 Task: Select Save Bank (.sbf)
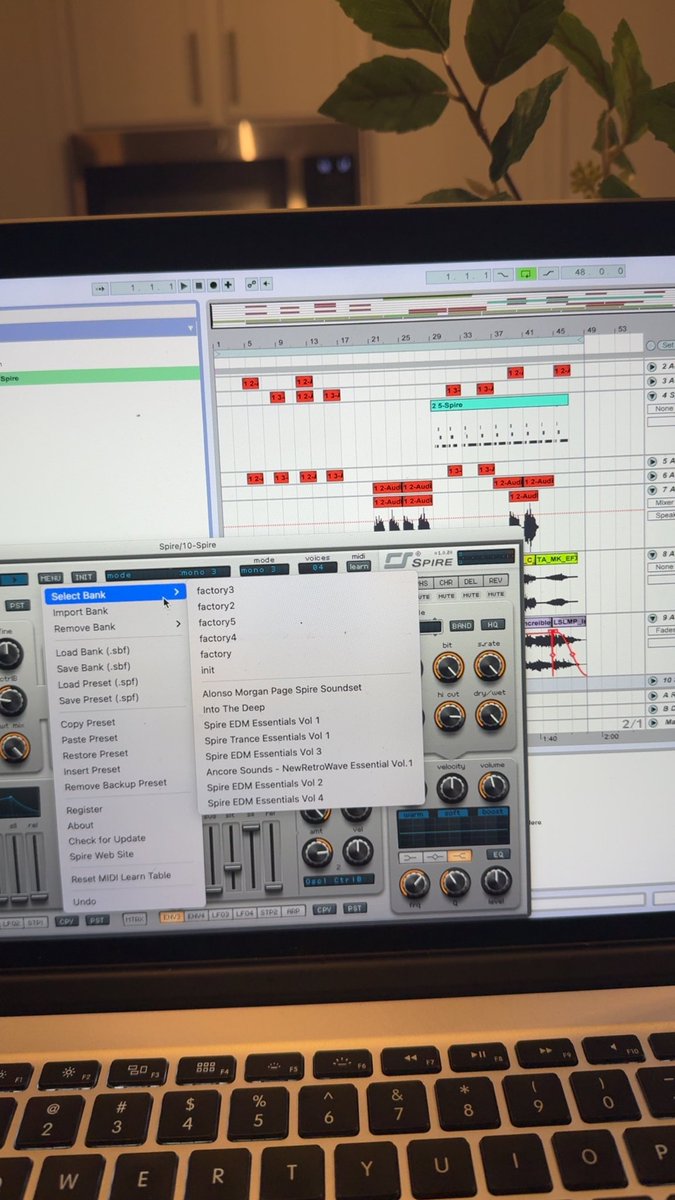[x=94, y=667]
